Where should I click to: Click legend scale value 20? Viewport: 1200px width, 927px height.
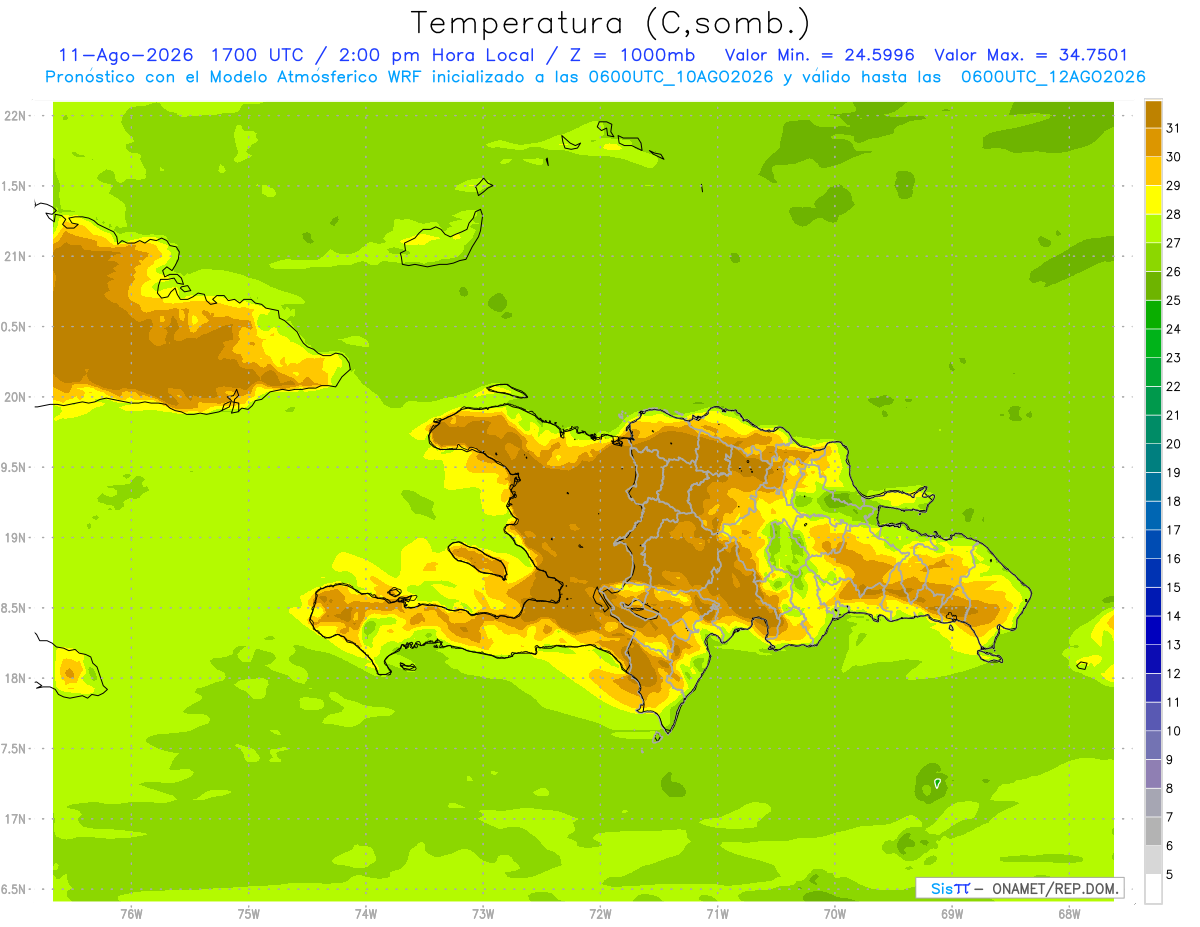(x=1174, y=444)
